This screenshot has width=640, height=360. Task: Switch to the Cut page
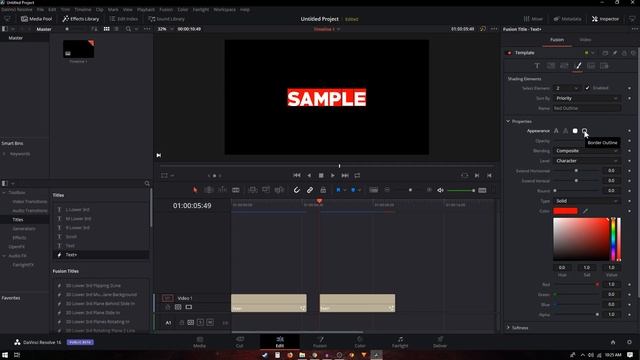click(x=240, y=342)
